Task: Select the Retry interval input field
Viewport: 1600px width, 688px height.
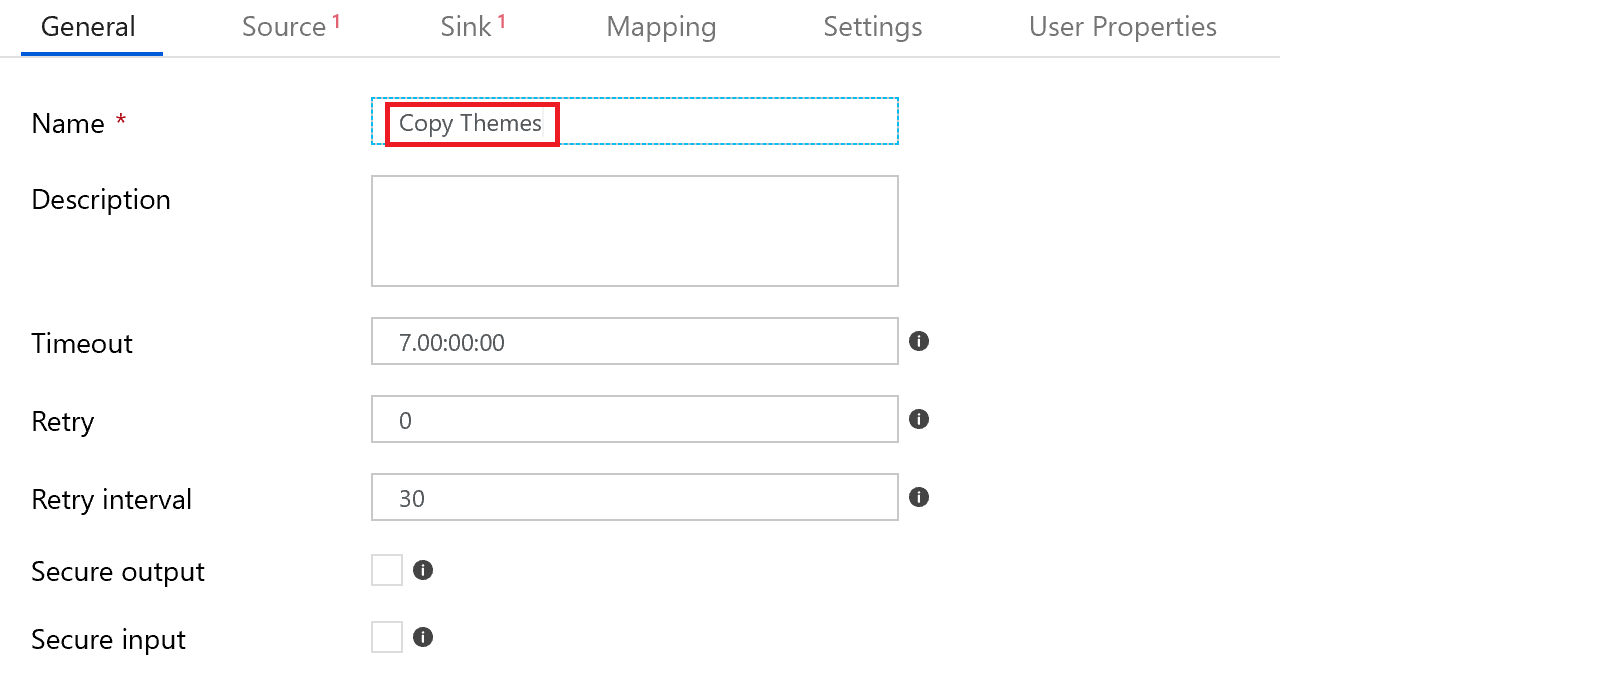Action: [634, 498]
